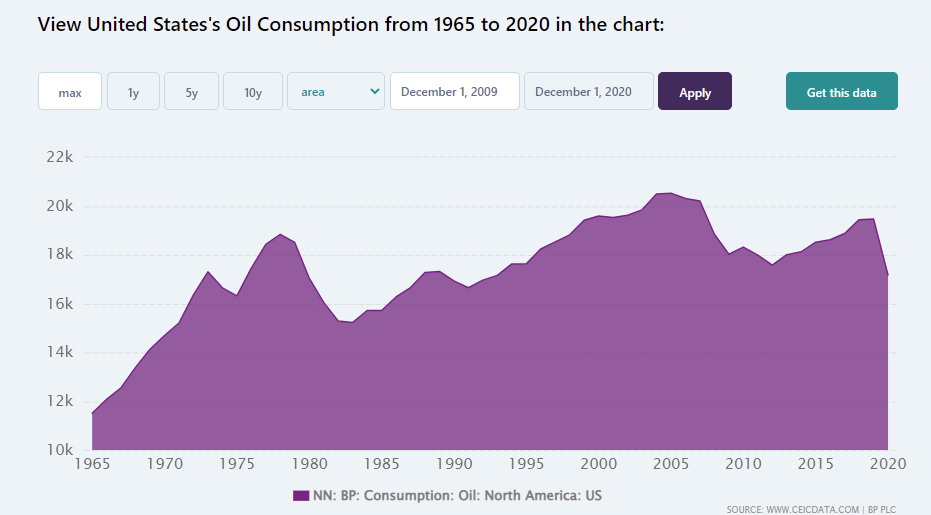
Task: Click the December 1, 2009 start date field
Action: click(x=454, y=92)
